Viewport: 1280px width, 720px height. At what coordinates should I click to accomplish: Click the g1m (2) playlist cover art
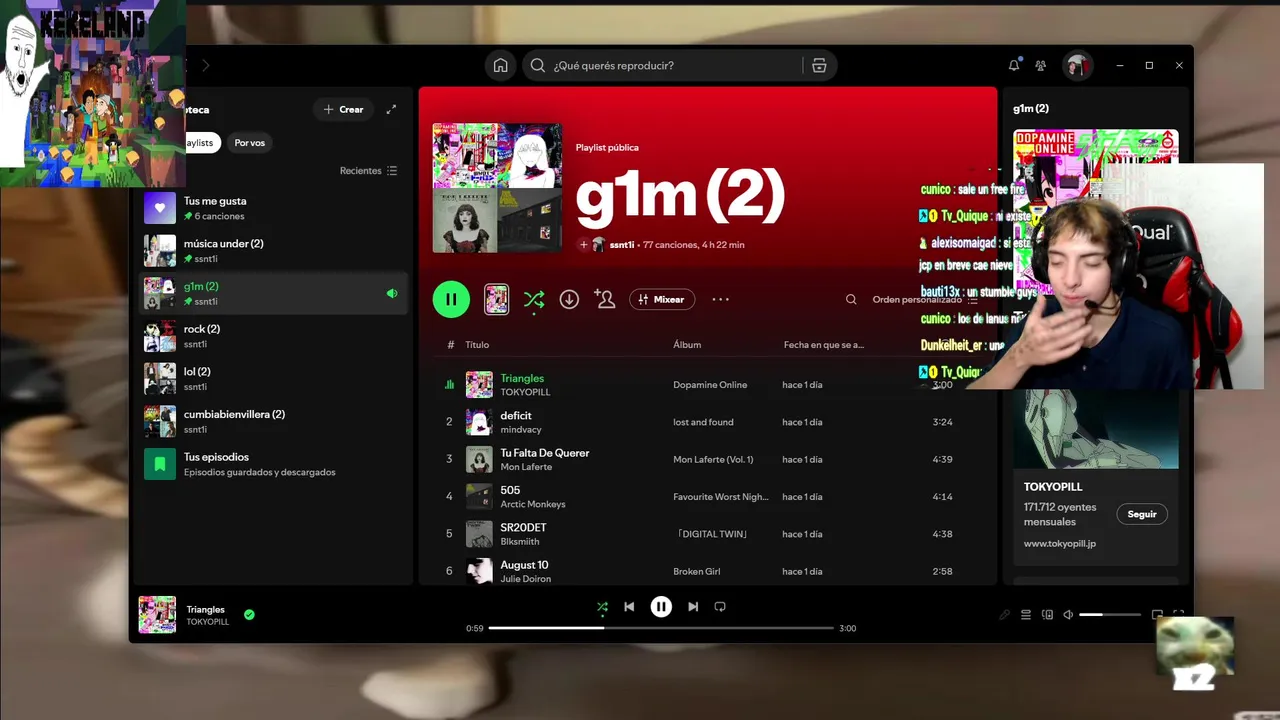497,188
